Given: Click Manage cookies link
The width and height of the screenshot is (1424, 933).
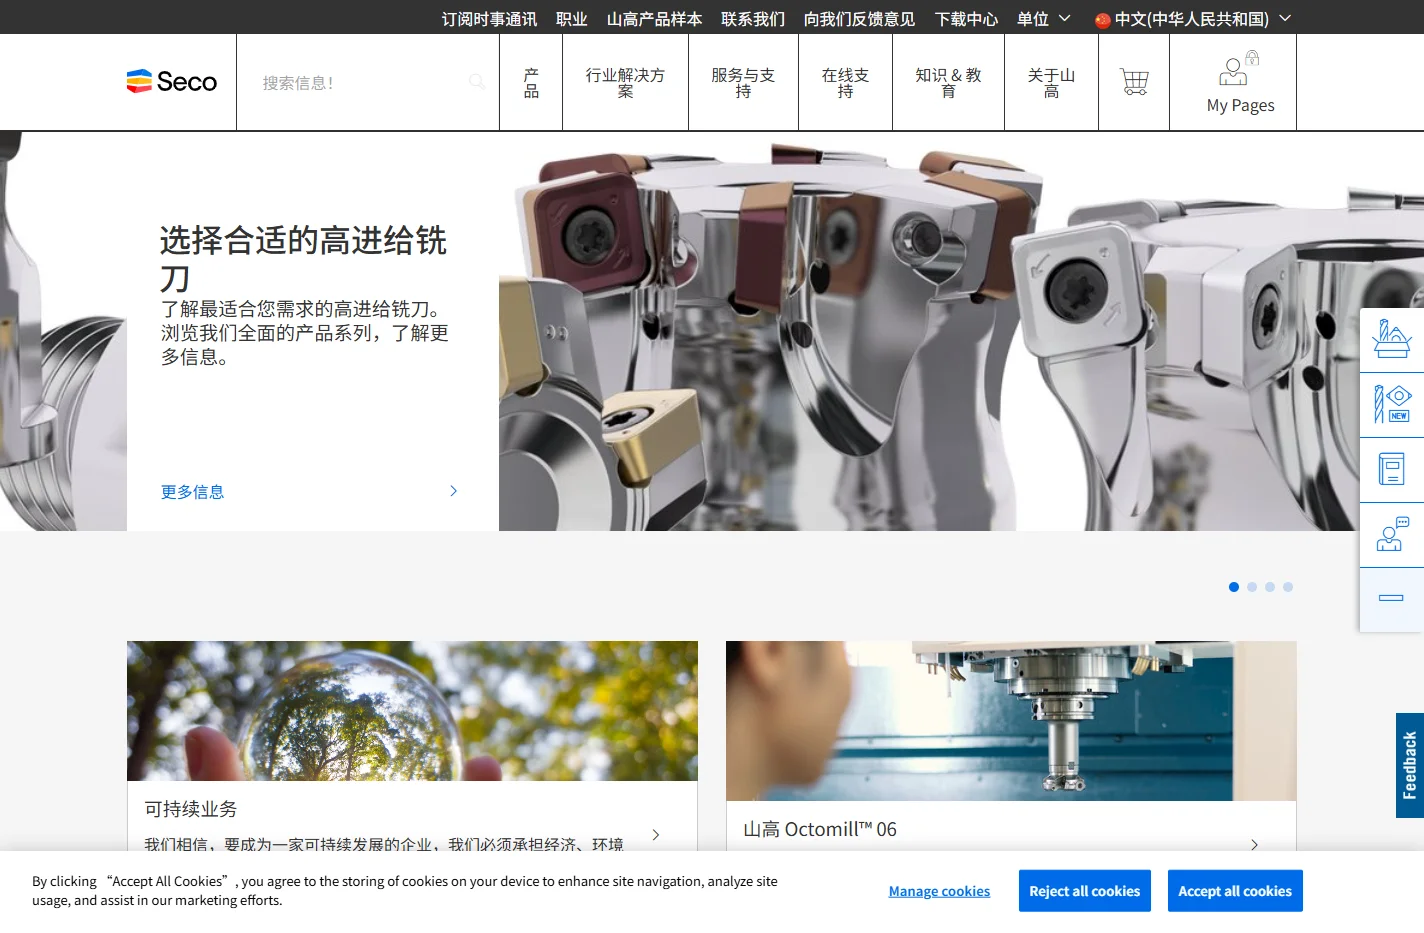Looking at the screenshot, I should pyautogui.click(x=939, y=891).
